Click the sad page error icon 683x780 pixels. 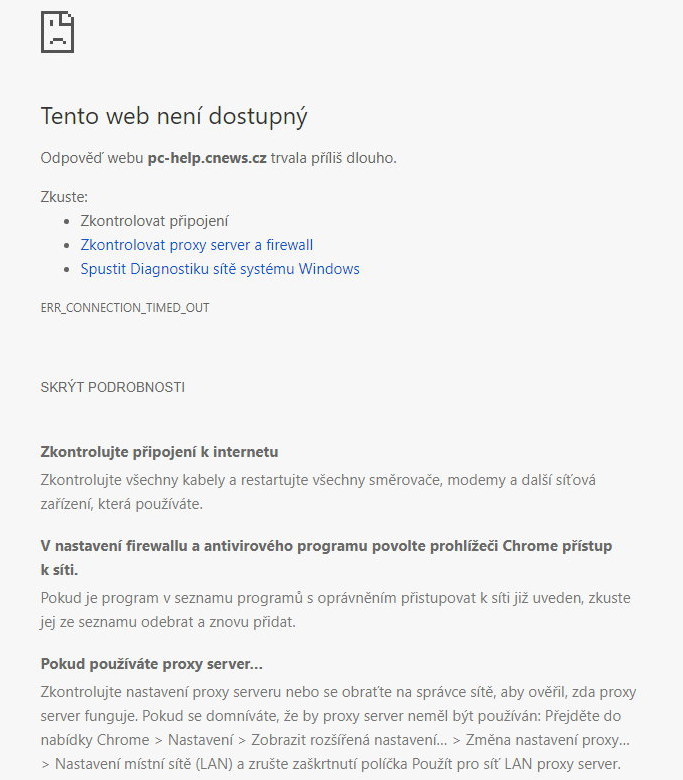tap(57, 32)
